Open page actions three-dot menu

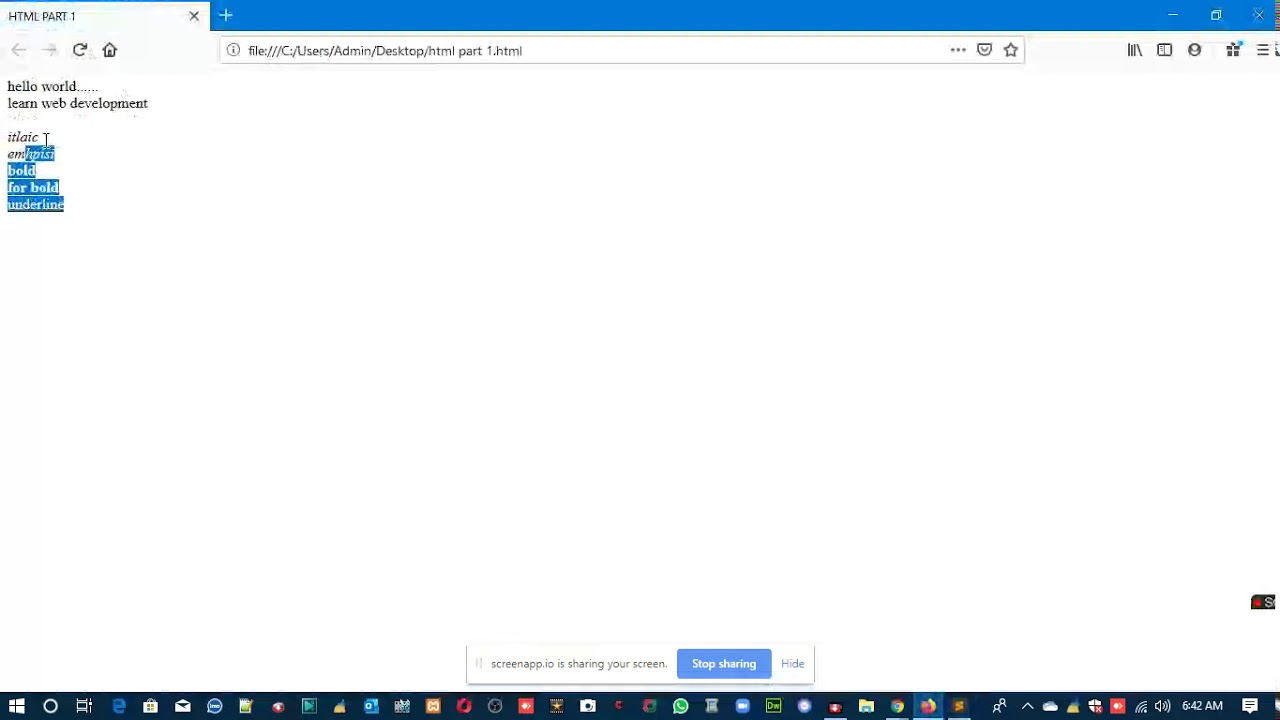[958, 50]
